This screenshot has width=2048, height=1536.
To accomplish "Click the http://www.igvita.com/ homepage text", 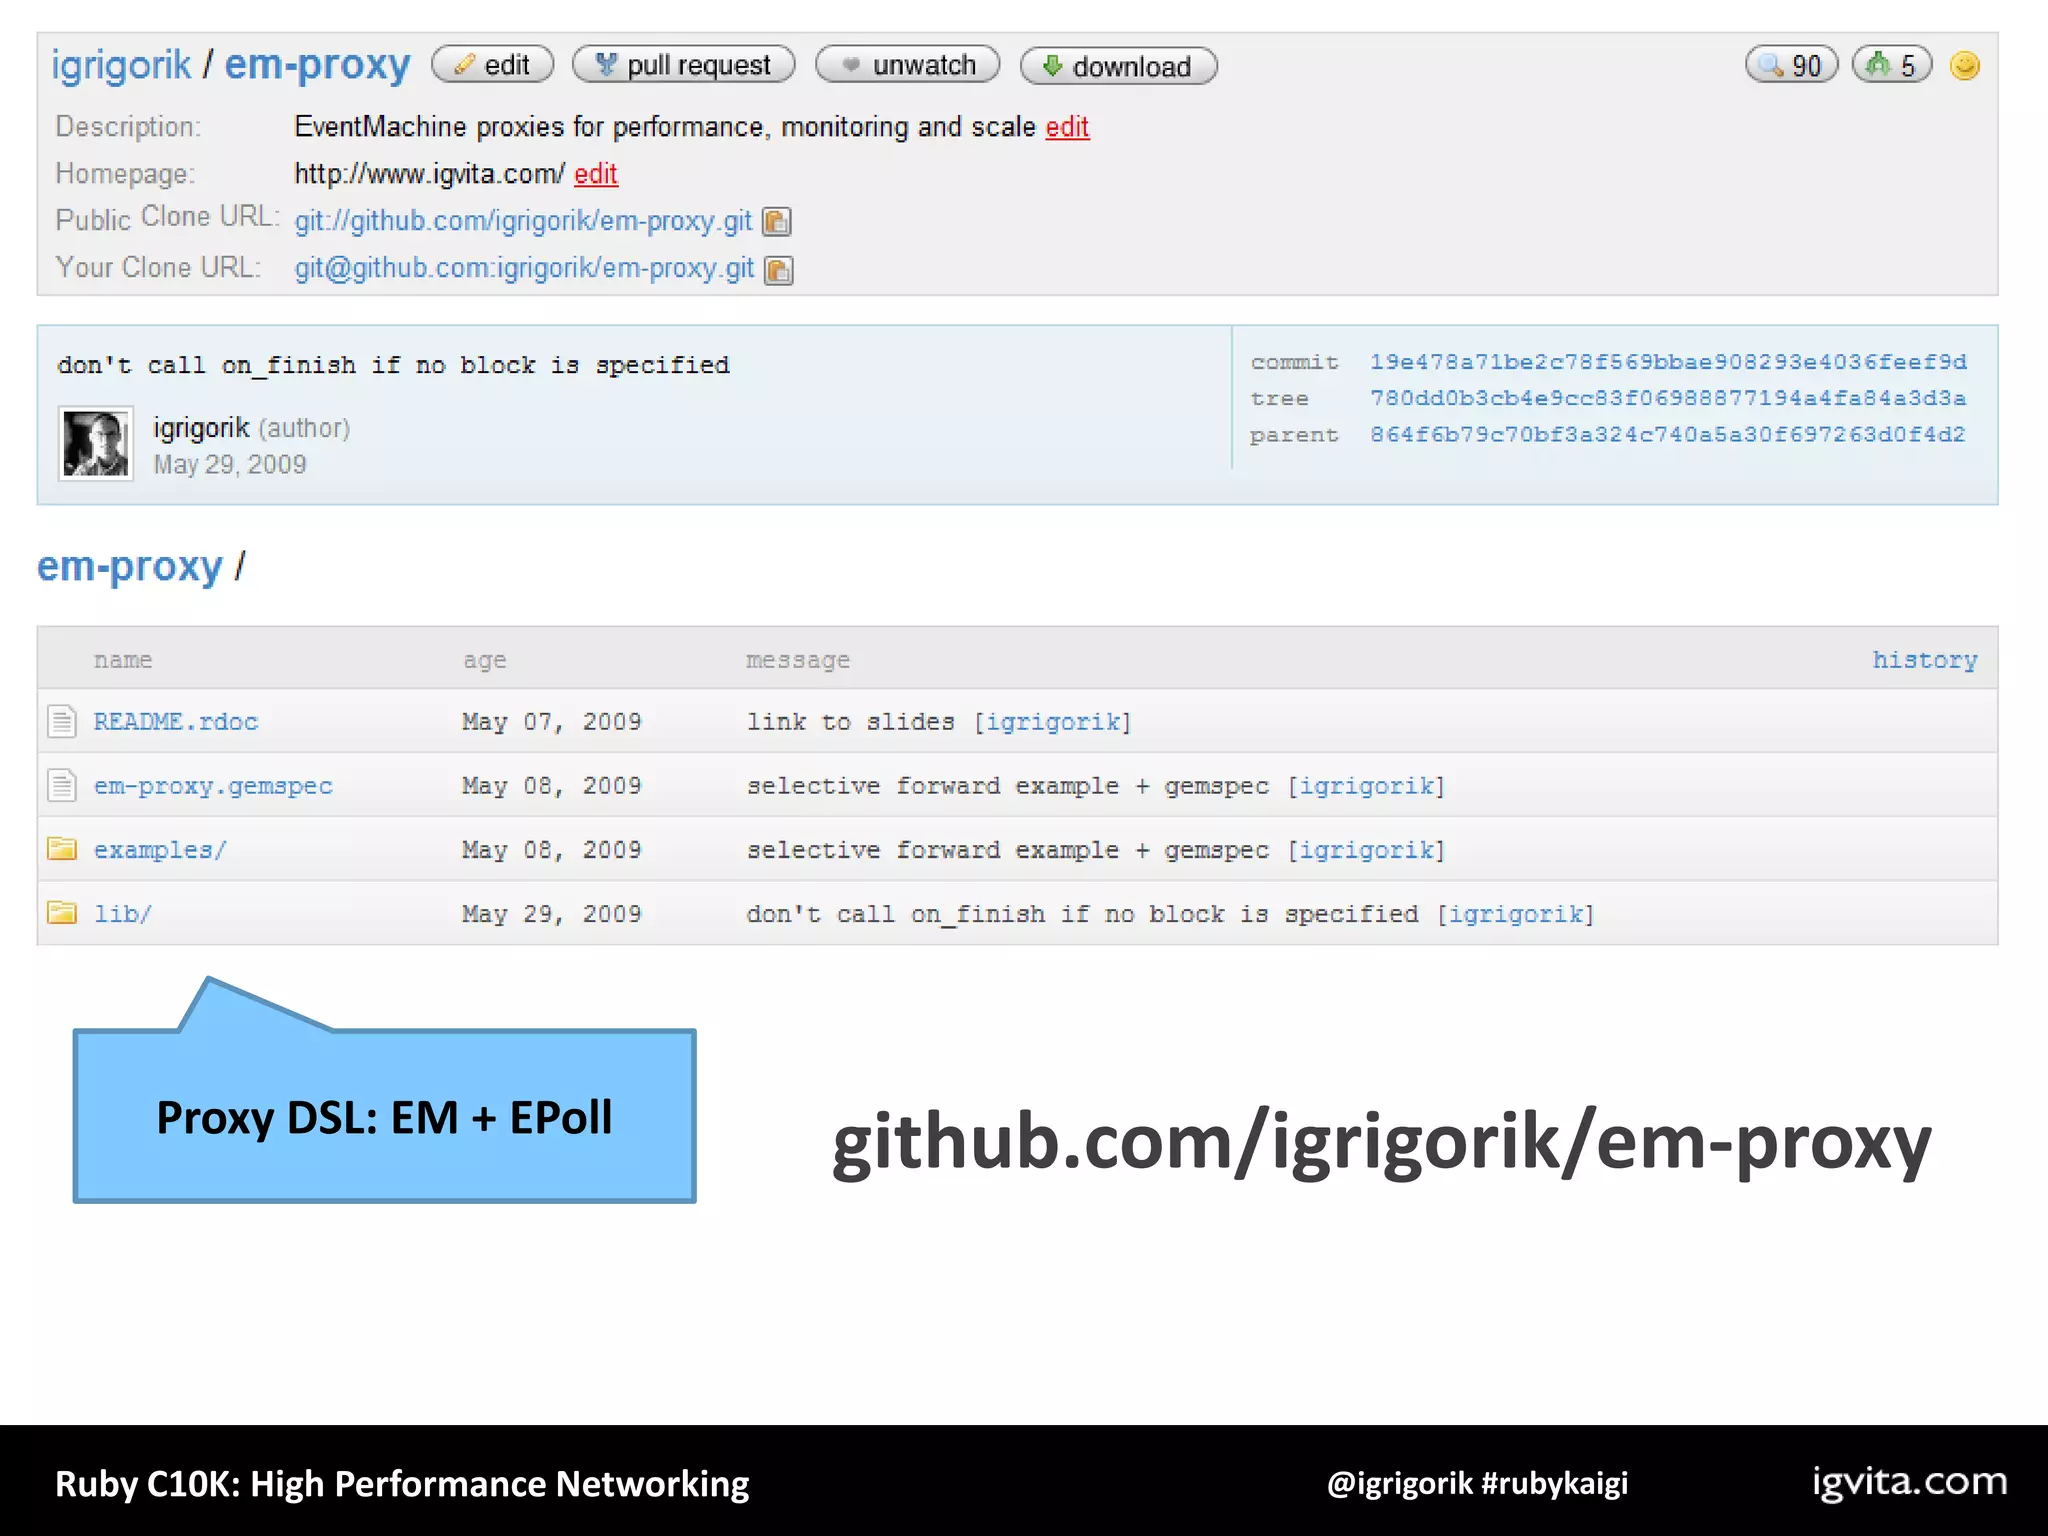I will coord(430,174).
